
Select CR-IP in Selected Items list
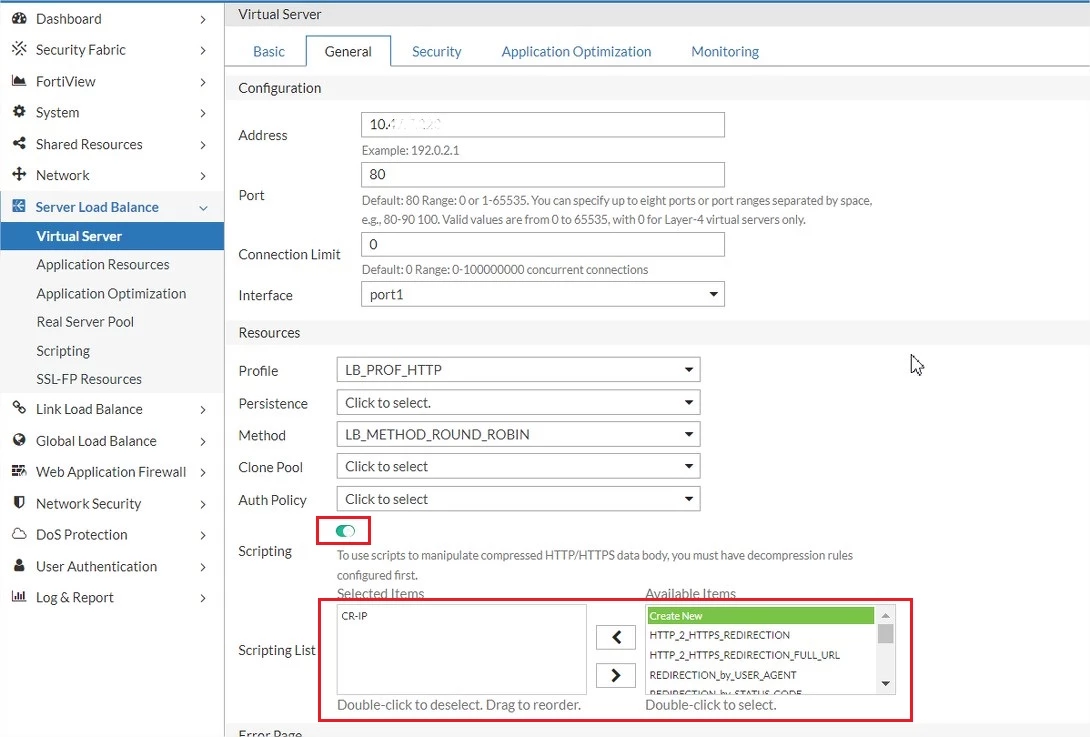355,616
